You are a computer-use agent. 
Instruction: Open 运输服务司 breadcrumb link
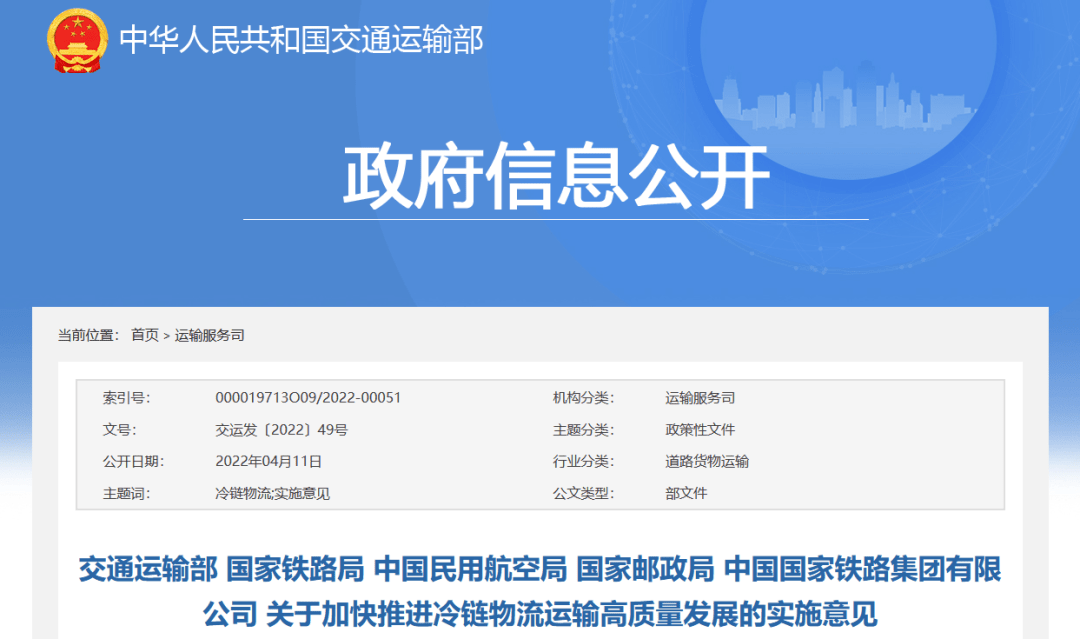pyautogui.click(x=209, y=335)
